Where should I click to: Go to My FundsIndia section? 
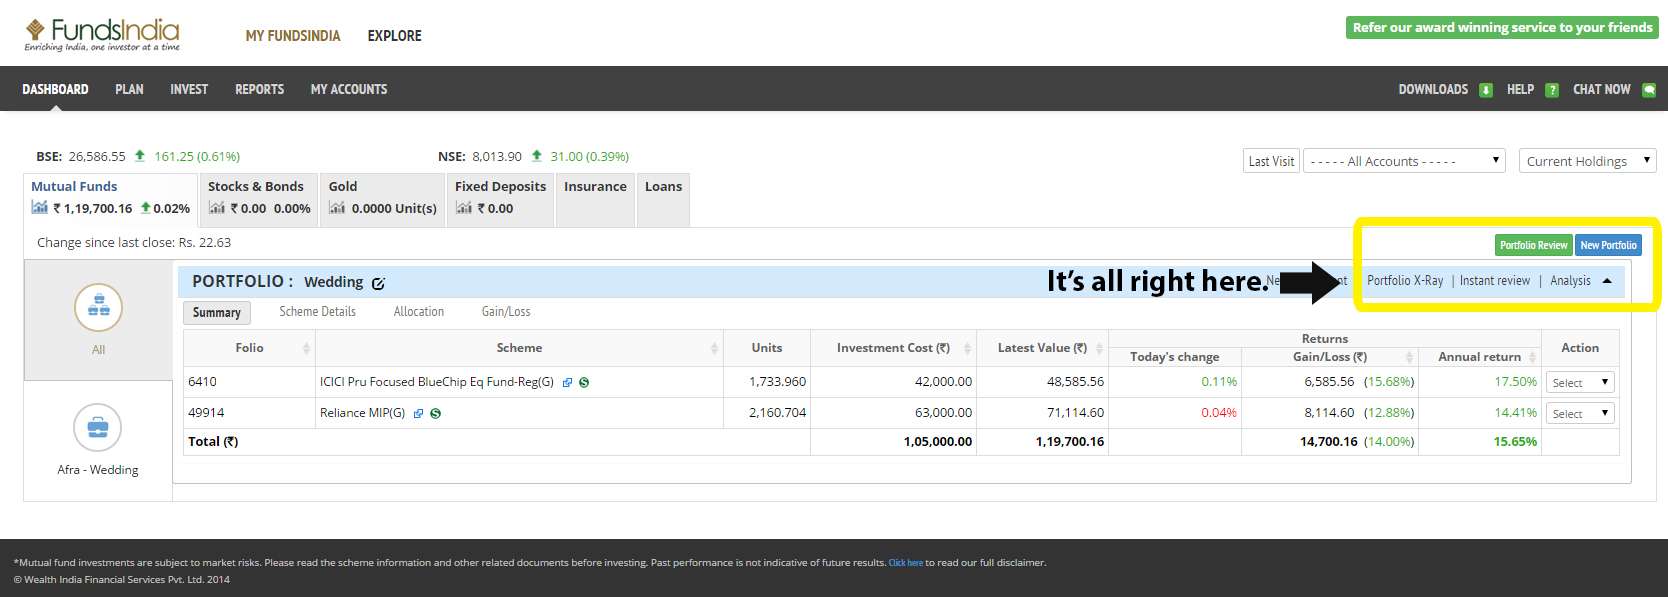293,36
